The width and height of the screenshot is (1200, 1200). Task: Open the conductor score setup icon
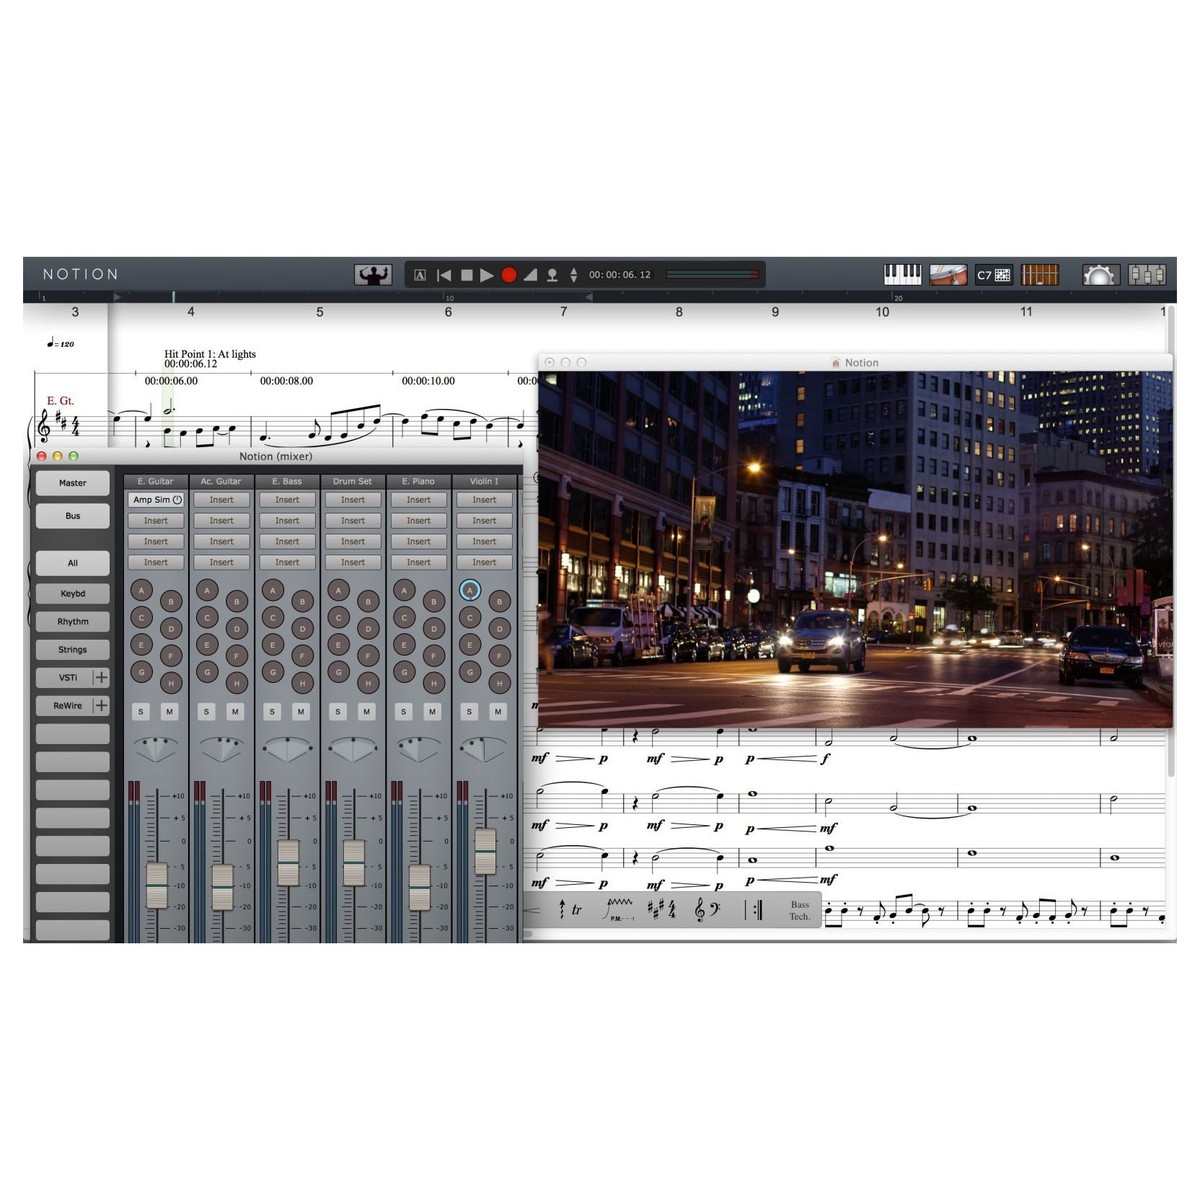373,275
